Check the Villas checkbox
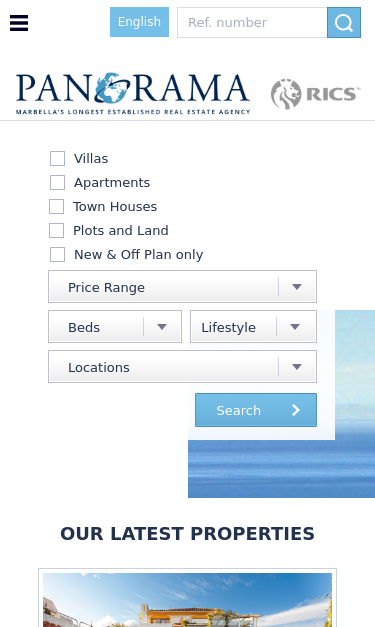This screenshot has width=375, height=627. [x=58, y=158]
